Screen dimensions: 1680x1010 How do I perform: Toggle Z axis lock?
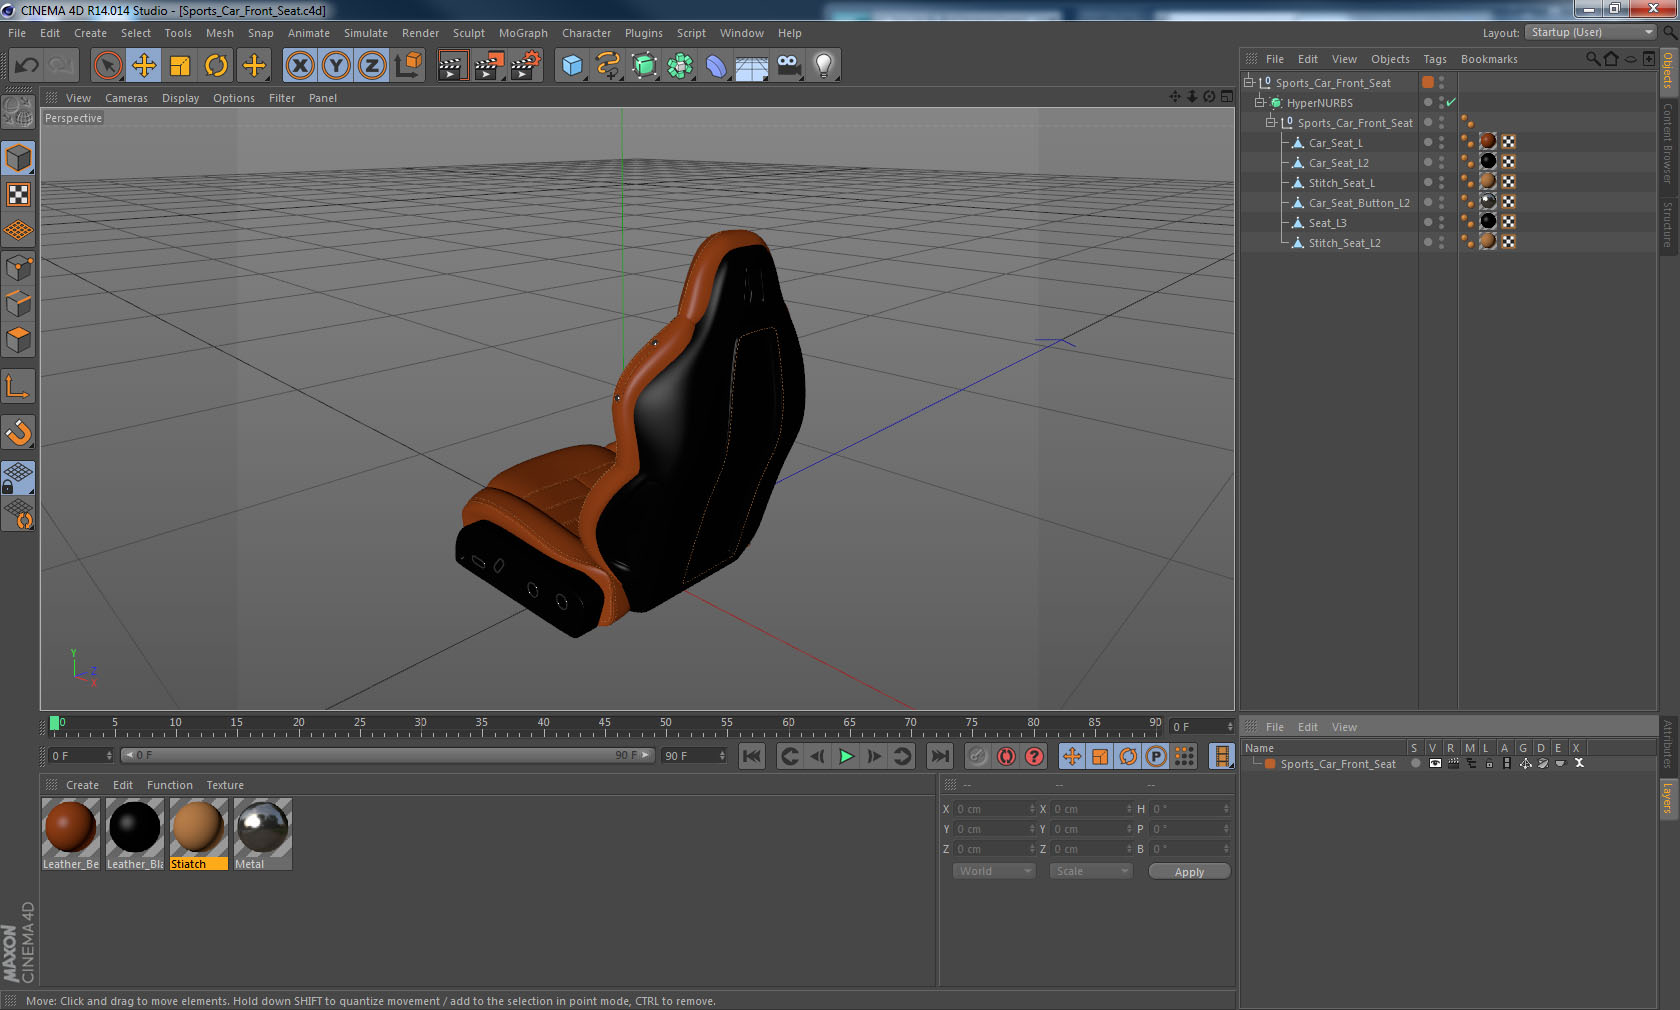(x=372, y=66)
